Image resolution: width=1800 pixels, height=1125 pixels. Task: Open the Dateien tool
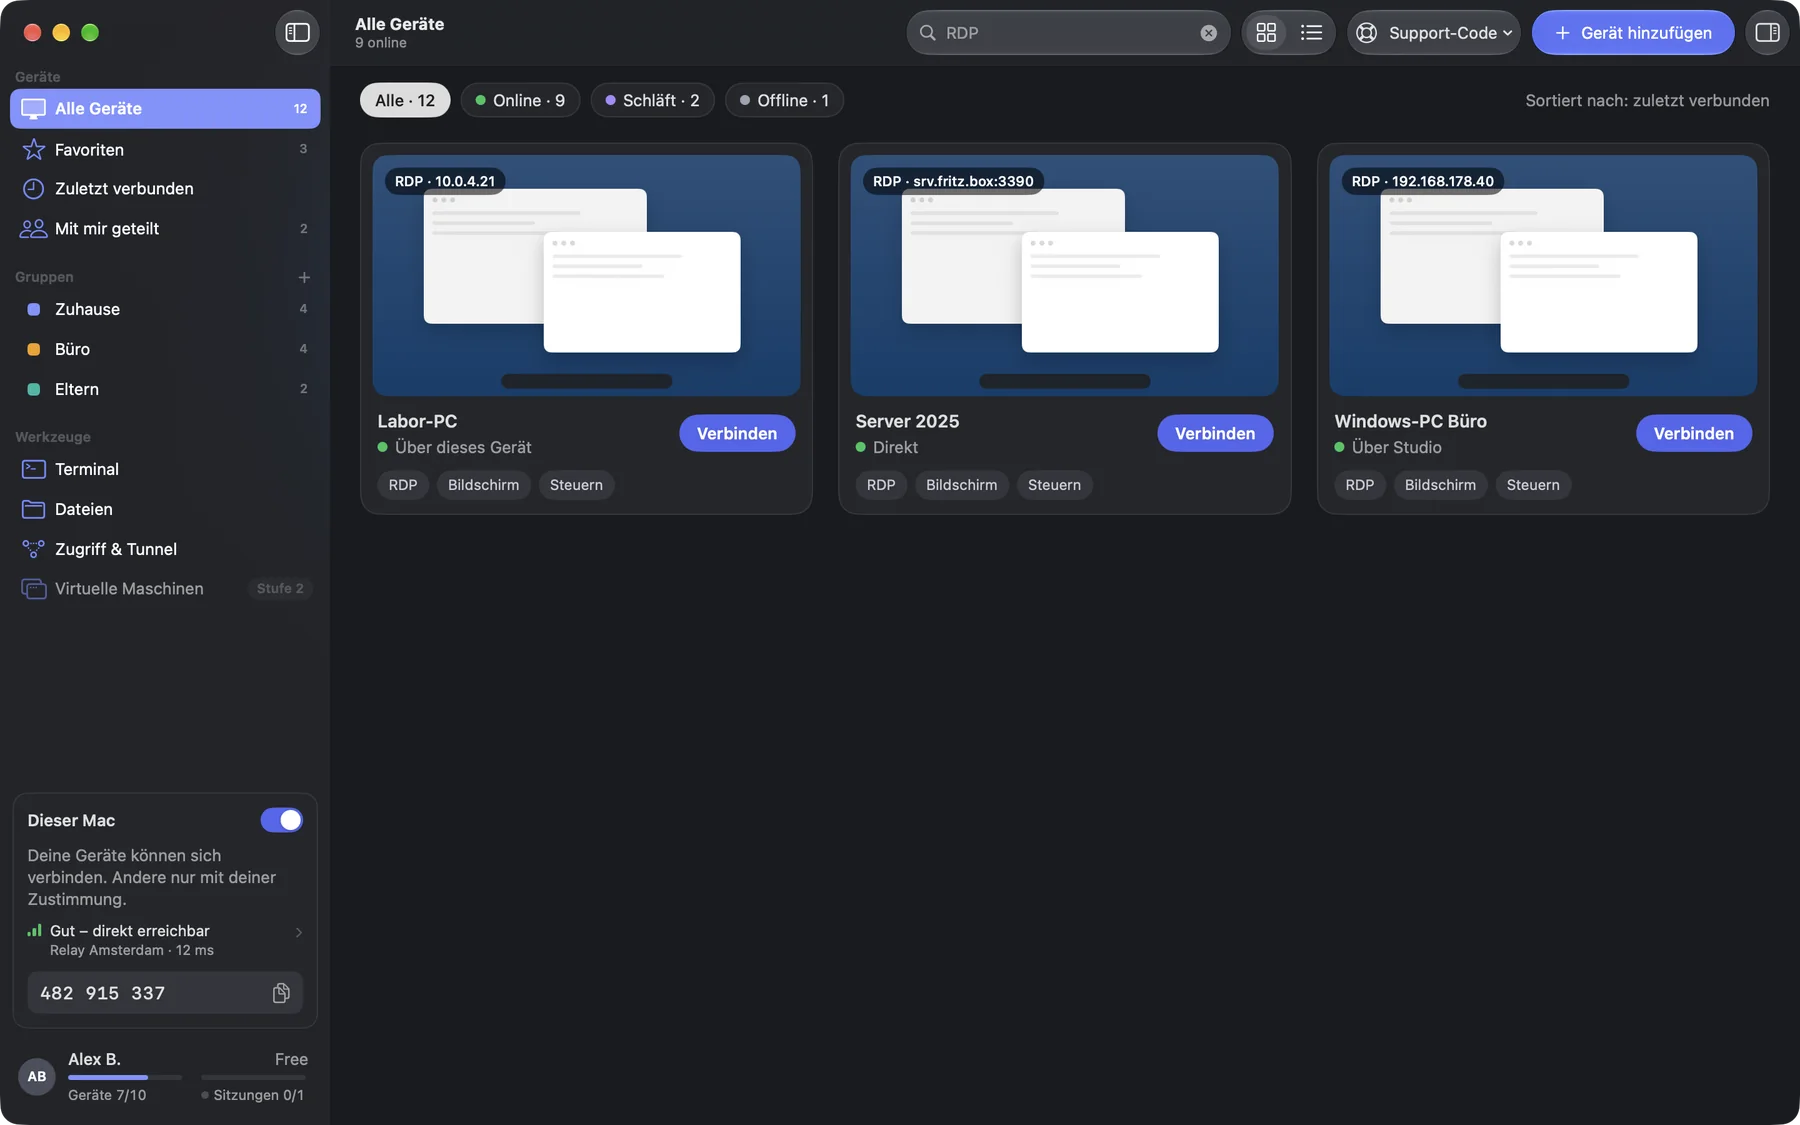[x=165, y=509]
